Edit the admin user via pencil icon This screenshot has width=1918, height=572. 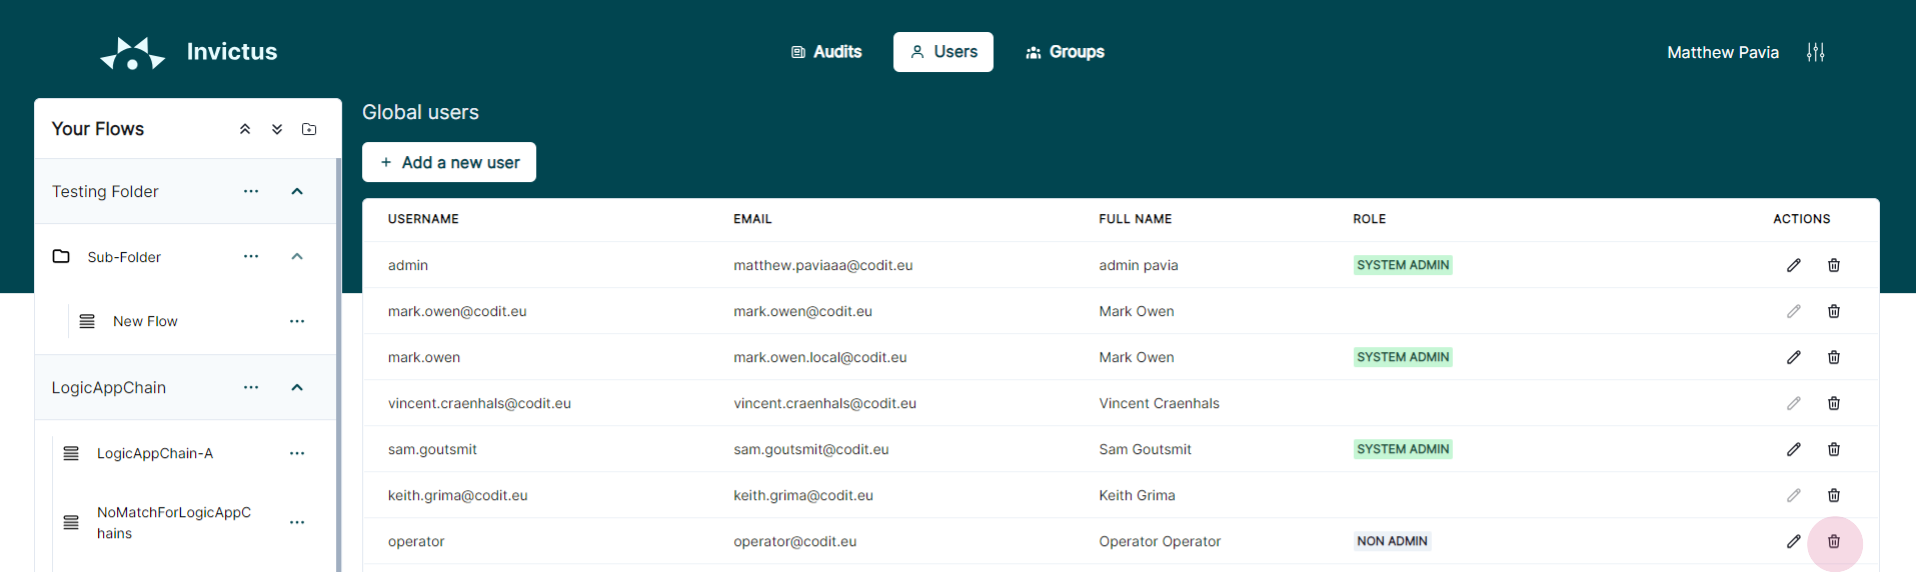pos(1793,265)
